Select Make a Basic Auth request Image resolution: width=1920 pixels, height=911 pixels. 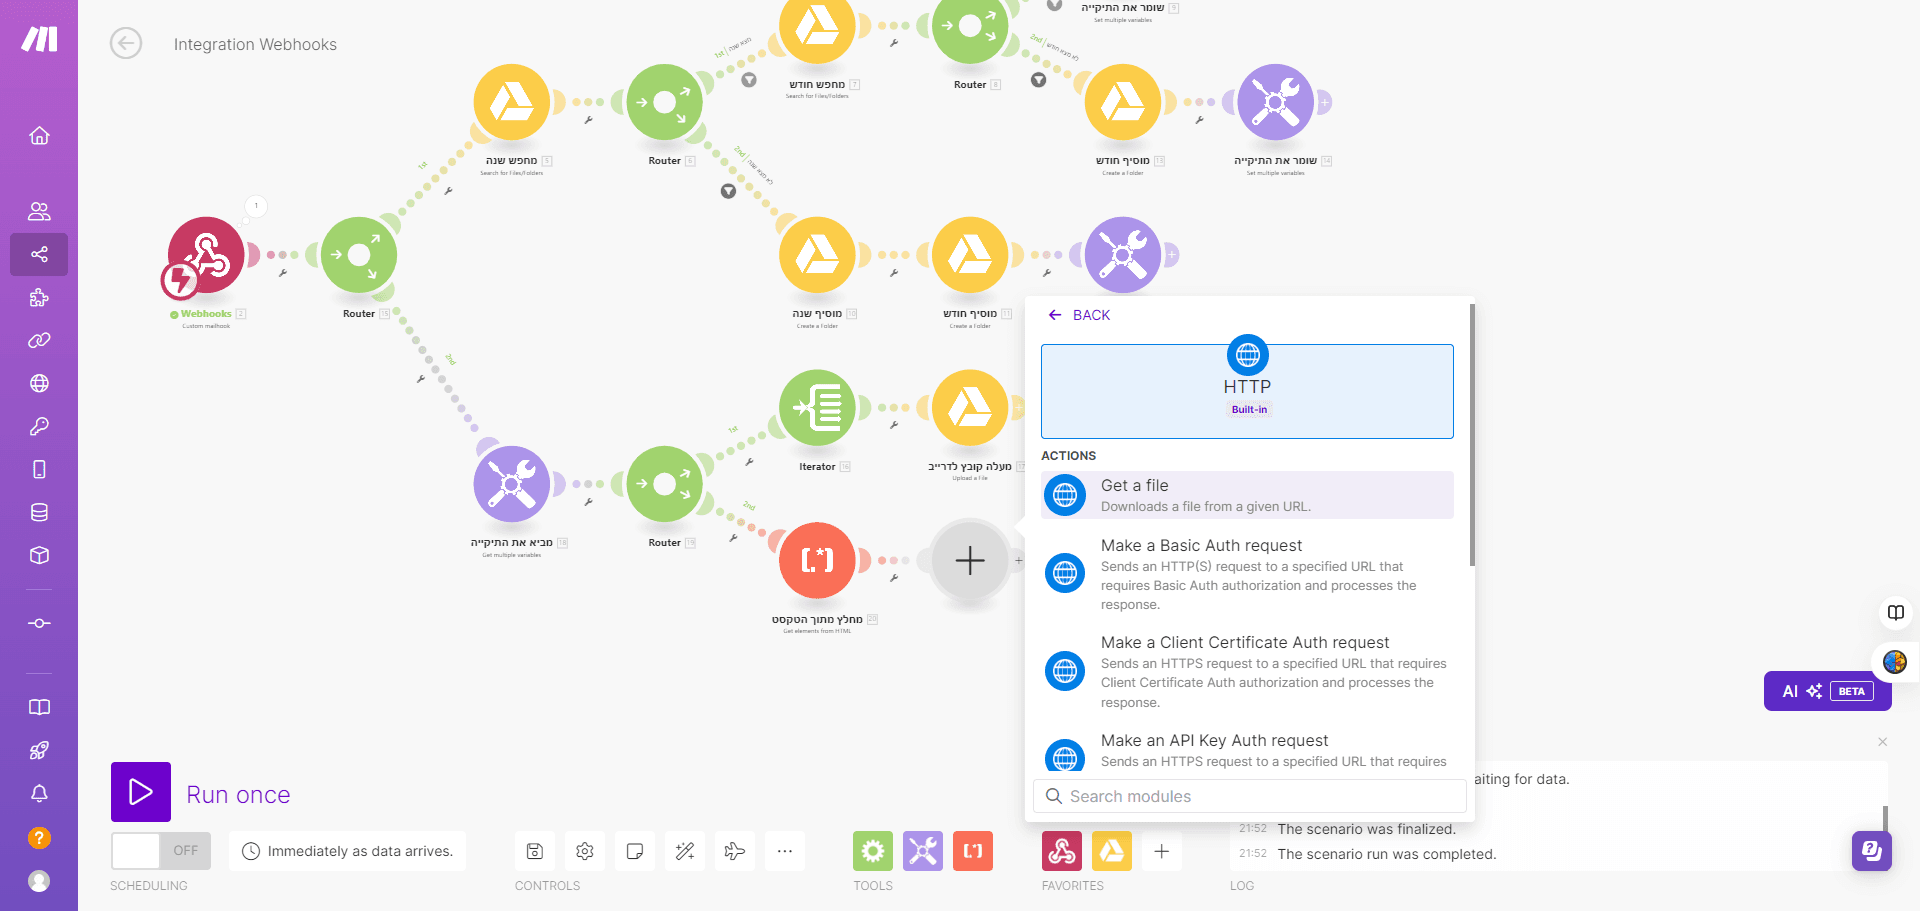(1247, 574)
